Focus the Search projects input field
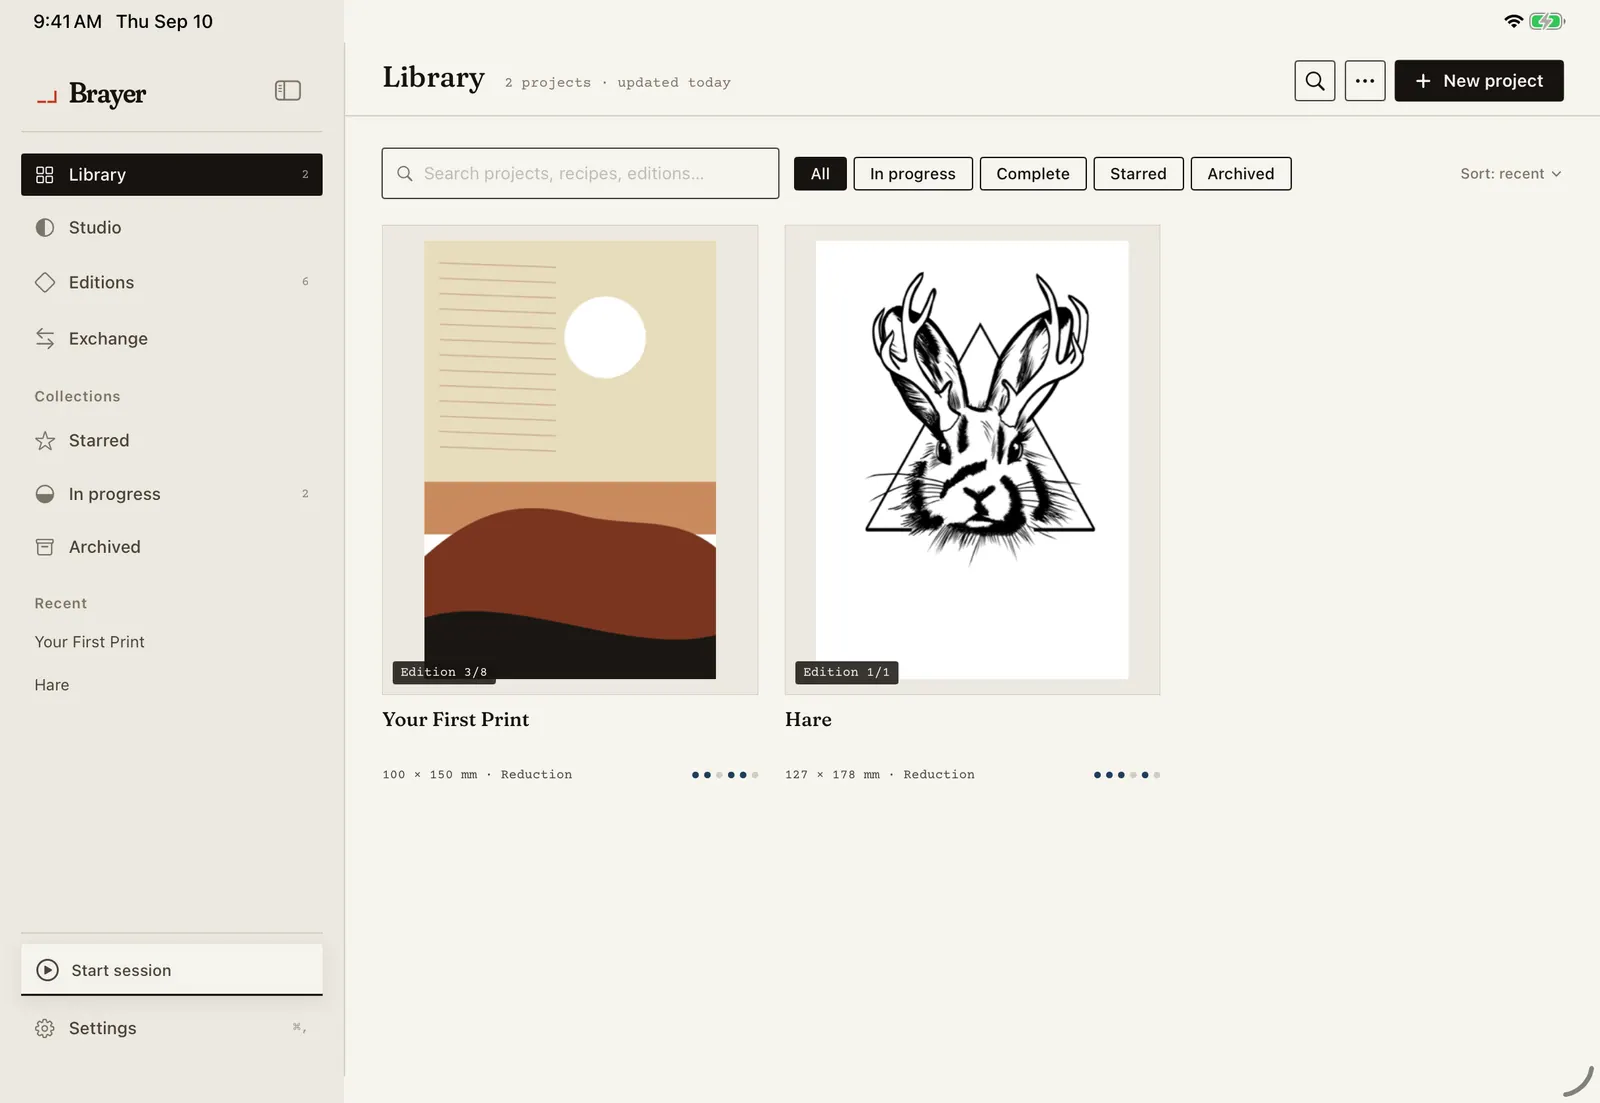Viewport: 1600px width, 1103px height. point(580,173)
